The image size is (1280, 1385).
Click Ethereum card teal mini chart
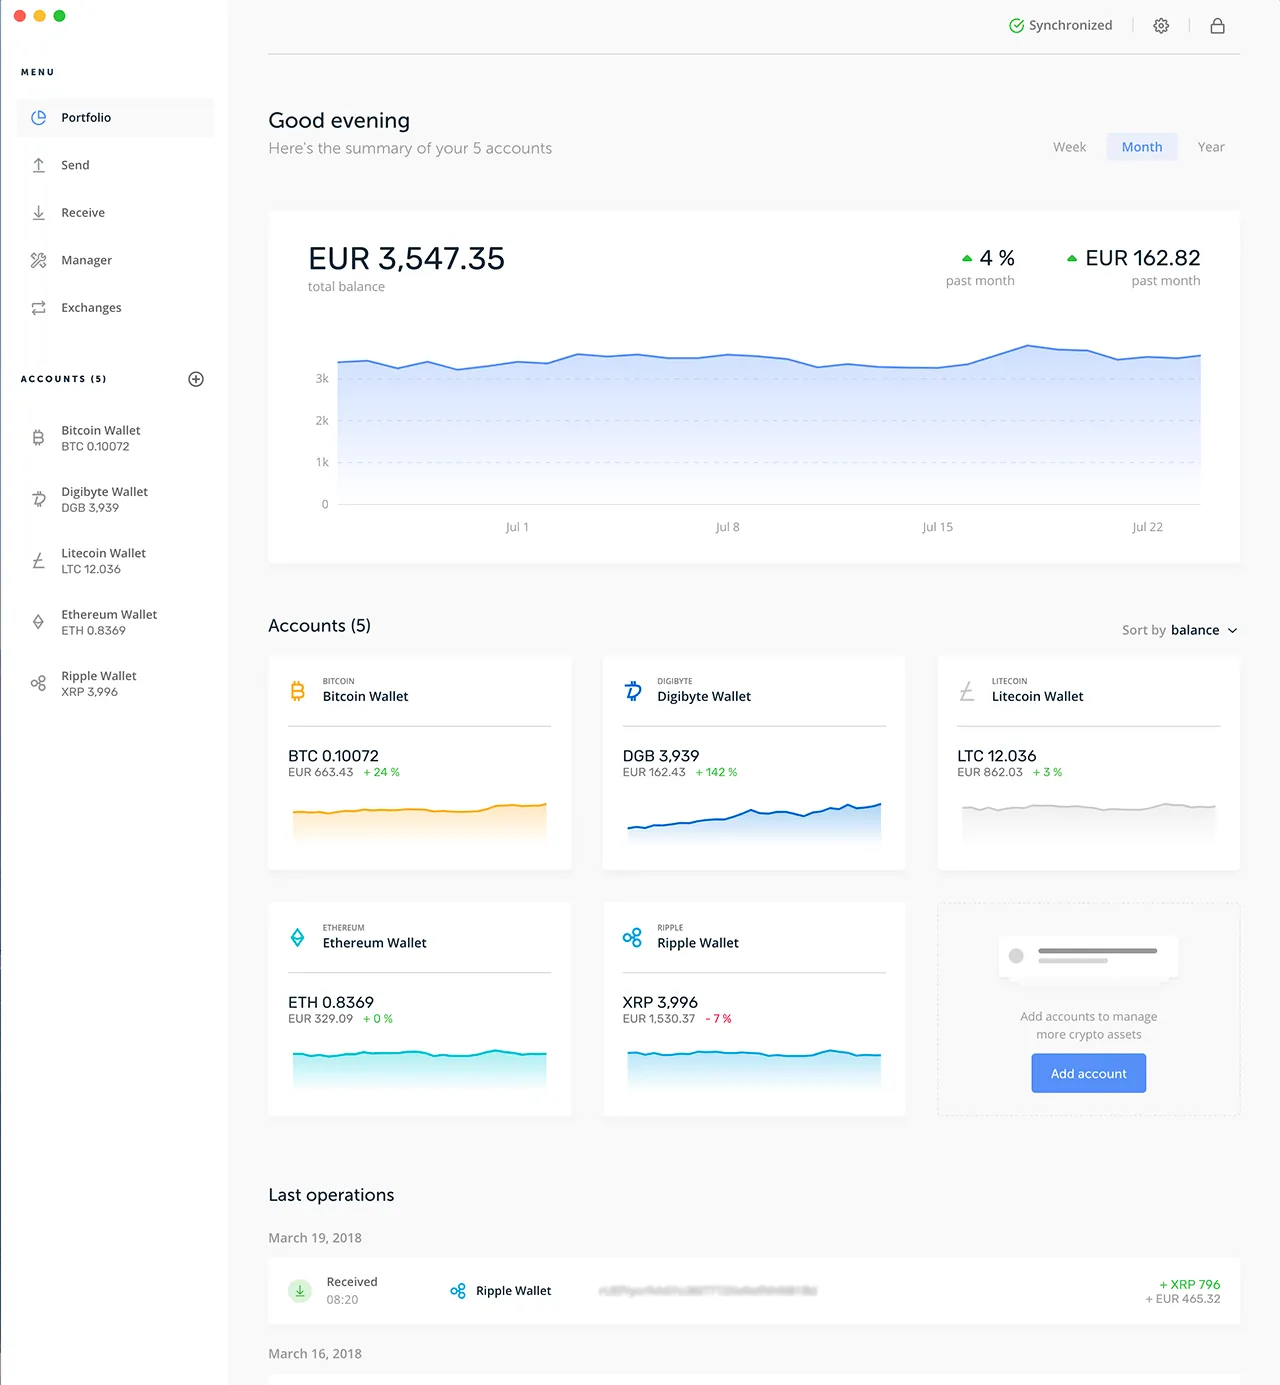(x=420, y=1068)
